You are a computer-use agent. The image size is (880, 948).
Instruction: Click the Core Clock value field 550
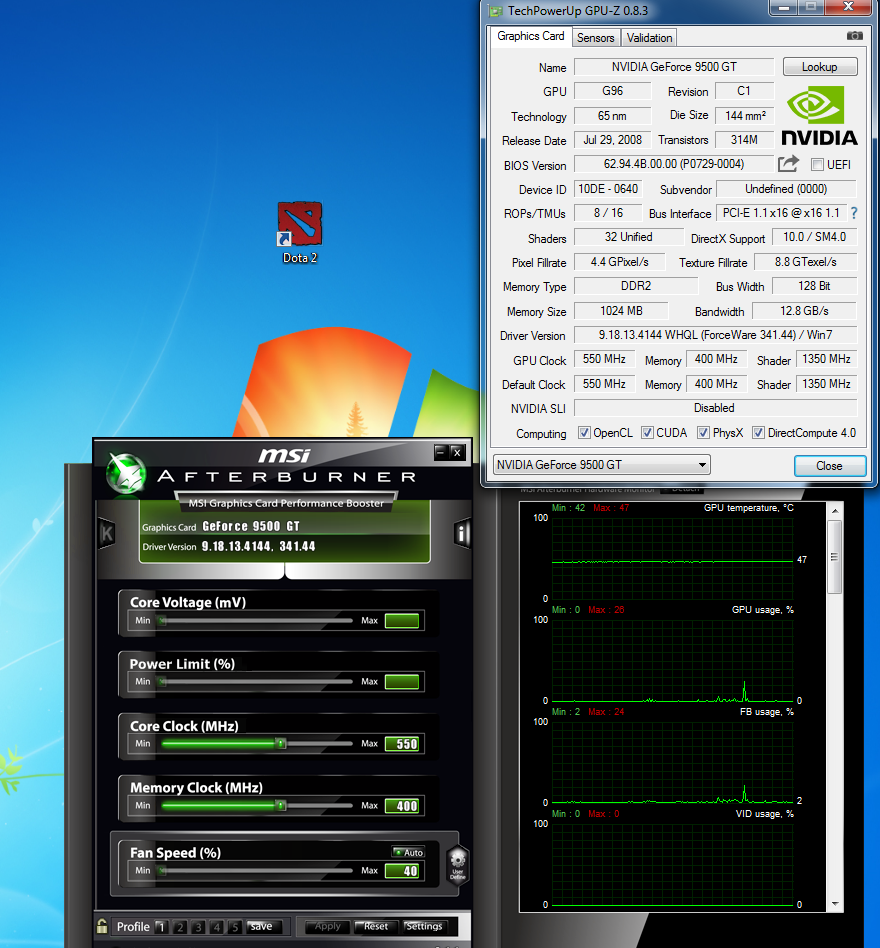pyautogui.click(x=402, y=744)
